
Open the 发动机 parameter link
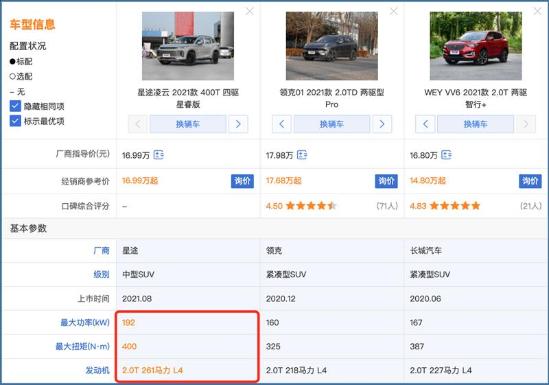[98, 370]
